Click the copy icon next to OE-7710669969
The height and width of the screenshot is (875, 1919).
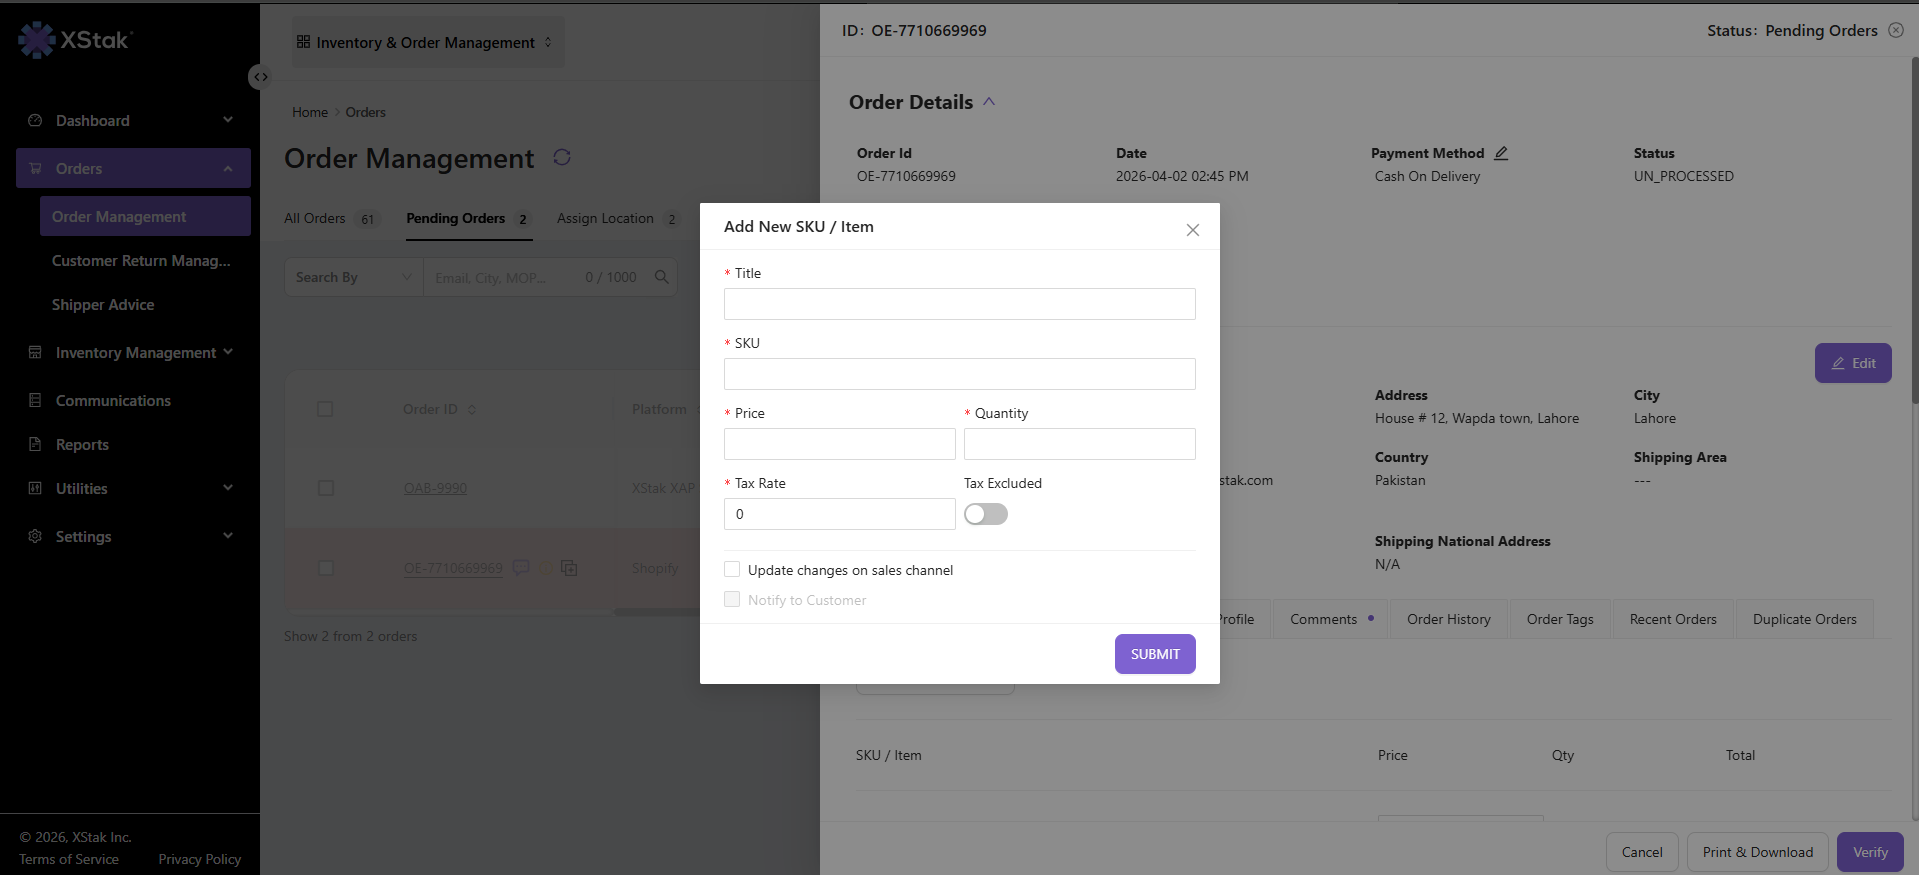pos(569,568)
